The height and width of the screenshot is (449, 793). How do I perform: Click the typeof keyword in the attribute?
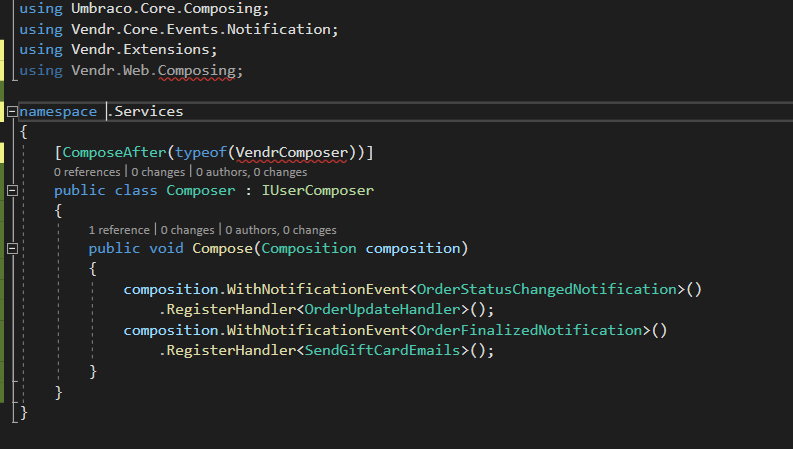click(201, 152)
